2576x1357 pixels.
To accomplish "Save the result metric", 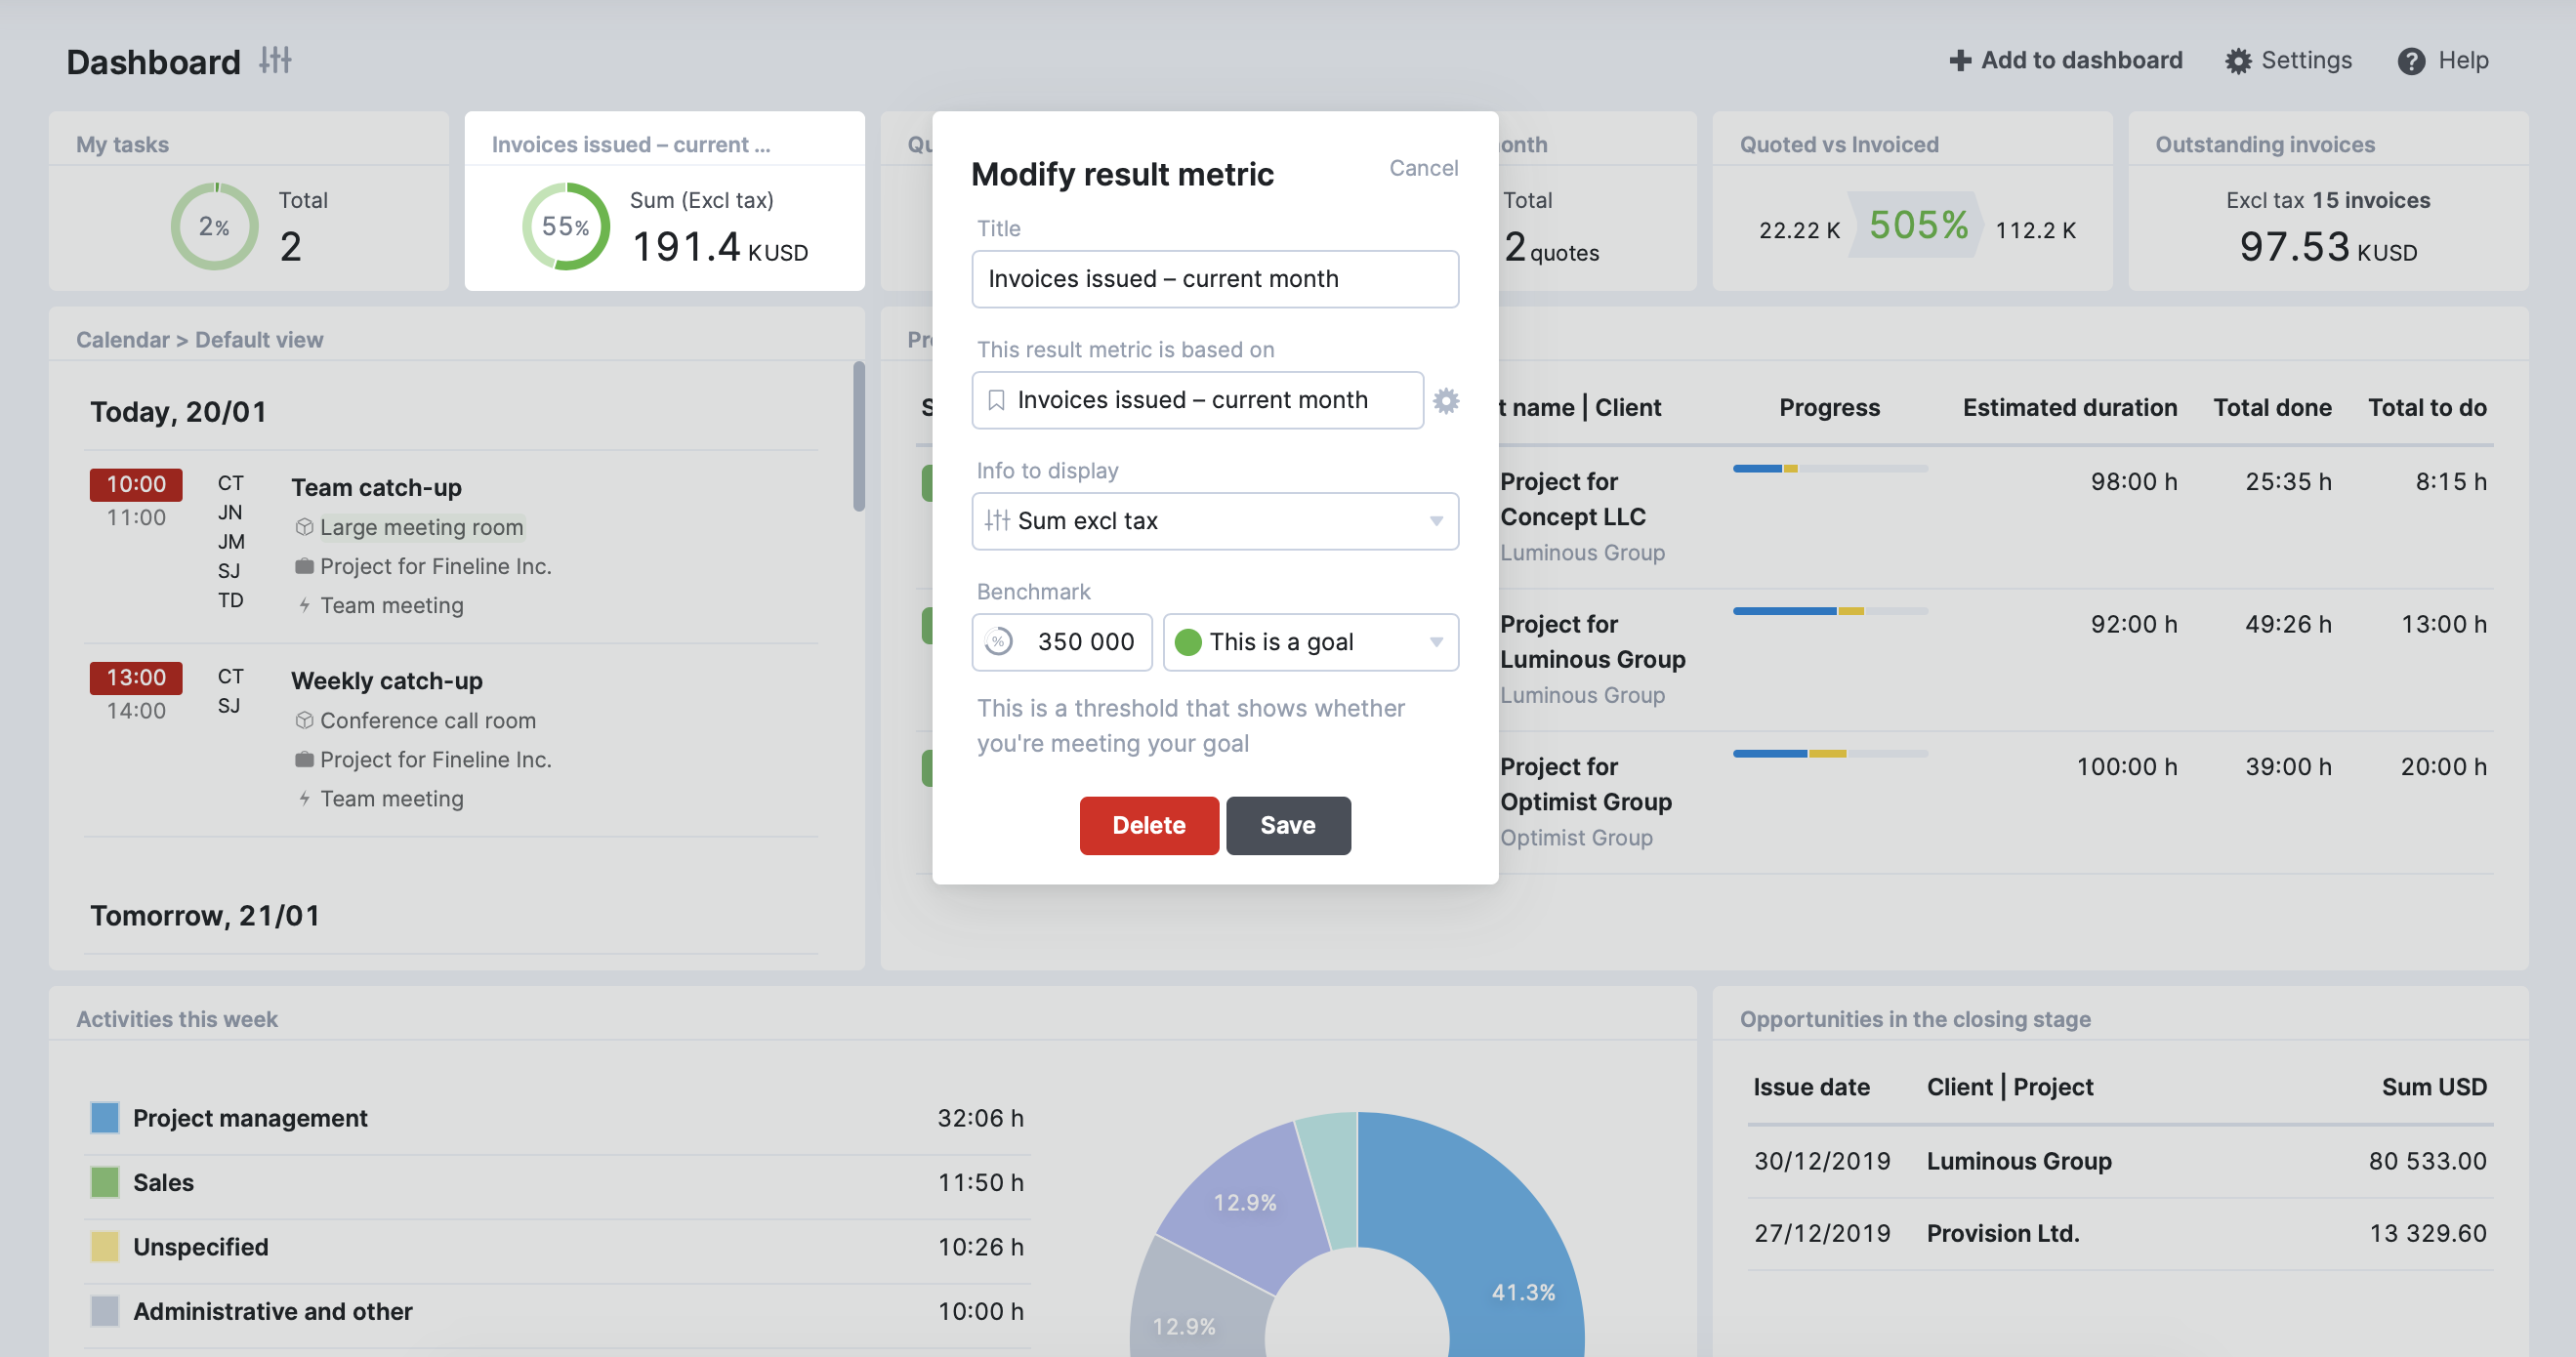I will (x=1288, y=825).
